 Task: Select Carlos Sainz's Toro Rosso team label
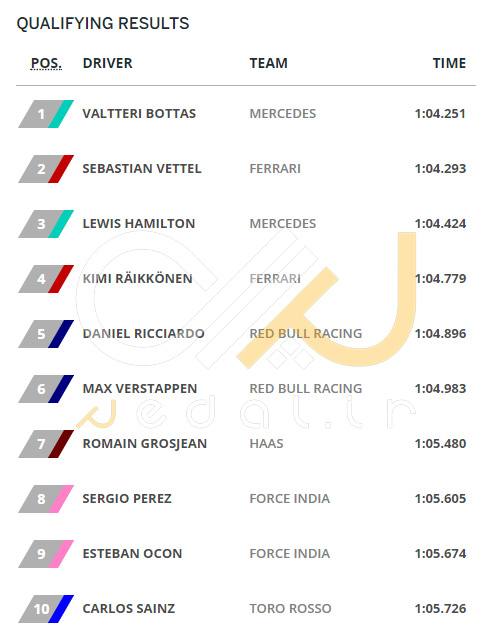point(291,609)
